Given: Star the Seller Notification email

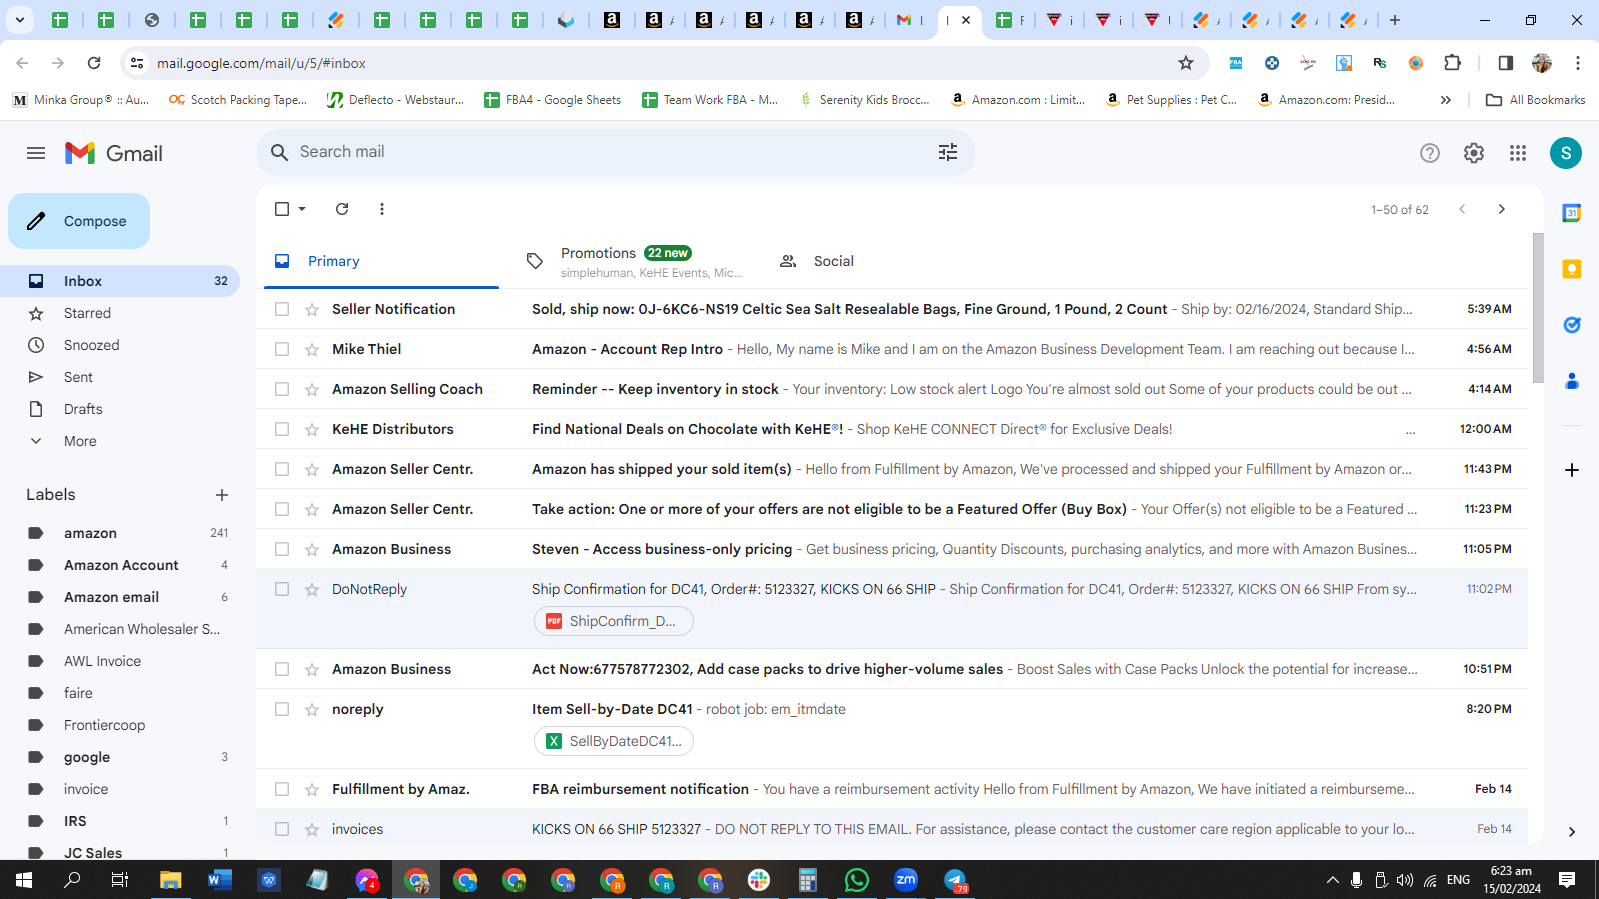Looking at the screenshot, I should coord(312,309).
